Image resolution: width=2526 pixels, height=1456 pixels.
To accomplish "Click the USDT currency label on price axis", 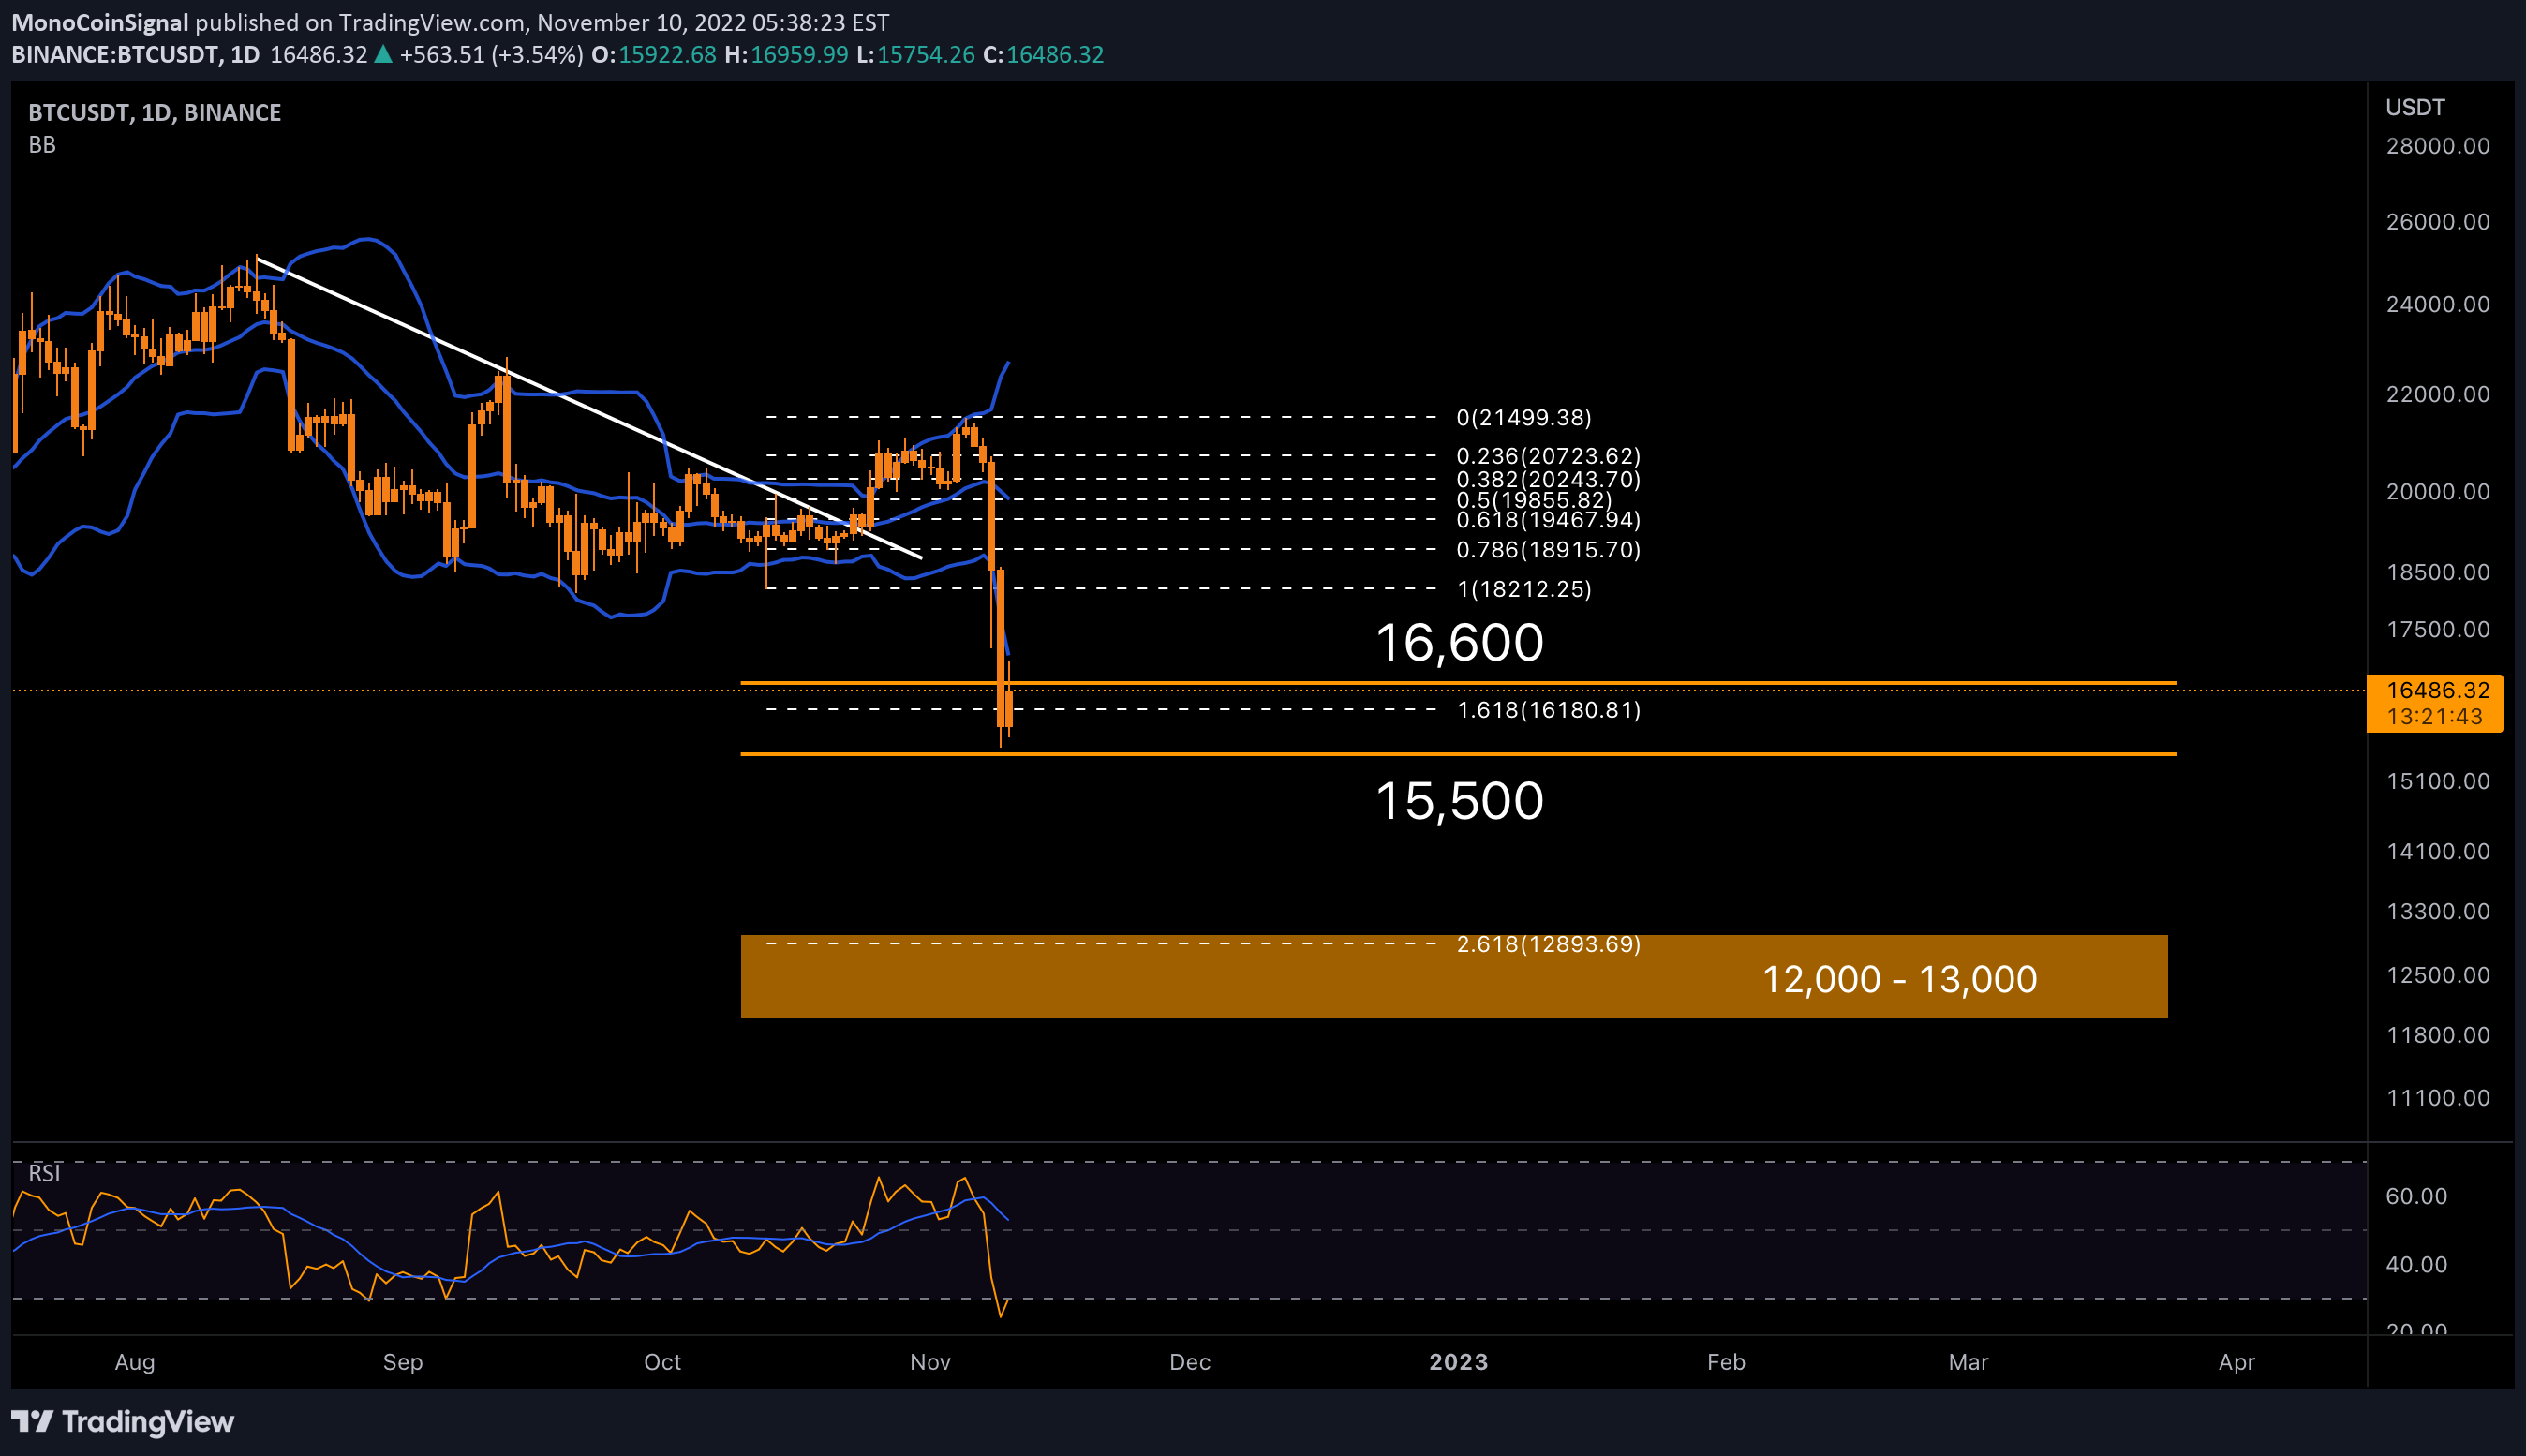I will [2415, 107].
